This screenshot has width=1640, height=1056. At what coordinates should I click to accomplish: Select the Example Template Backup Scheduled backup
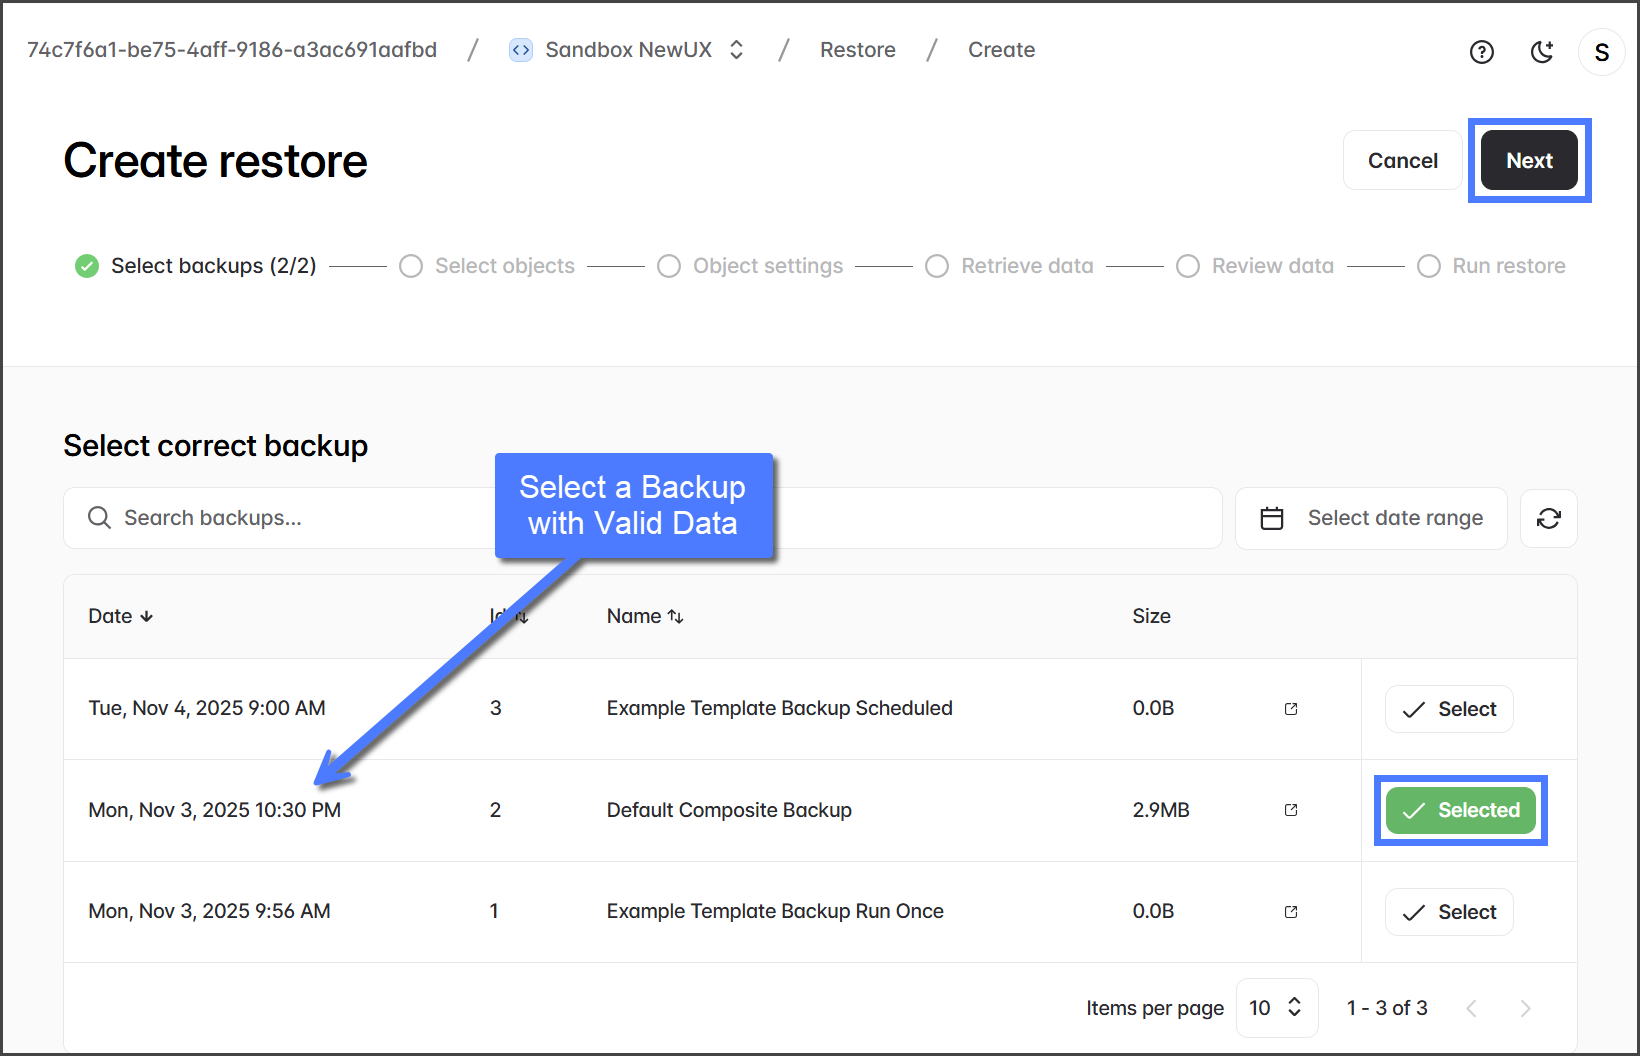point(1448,709)
